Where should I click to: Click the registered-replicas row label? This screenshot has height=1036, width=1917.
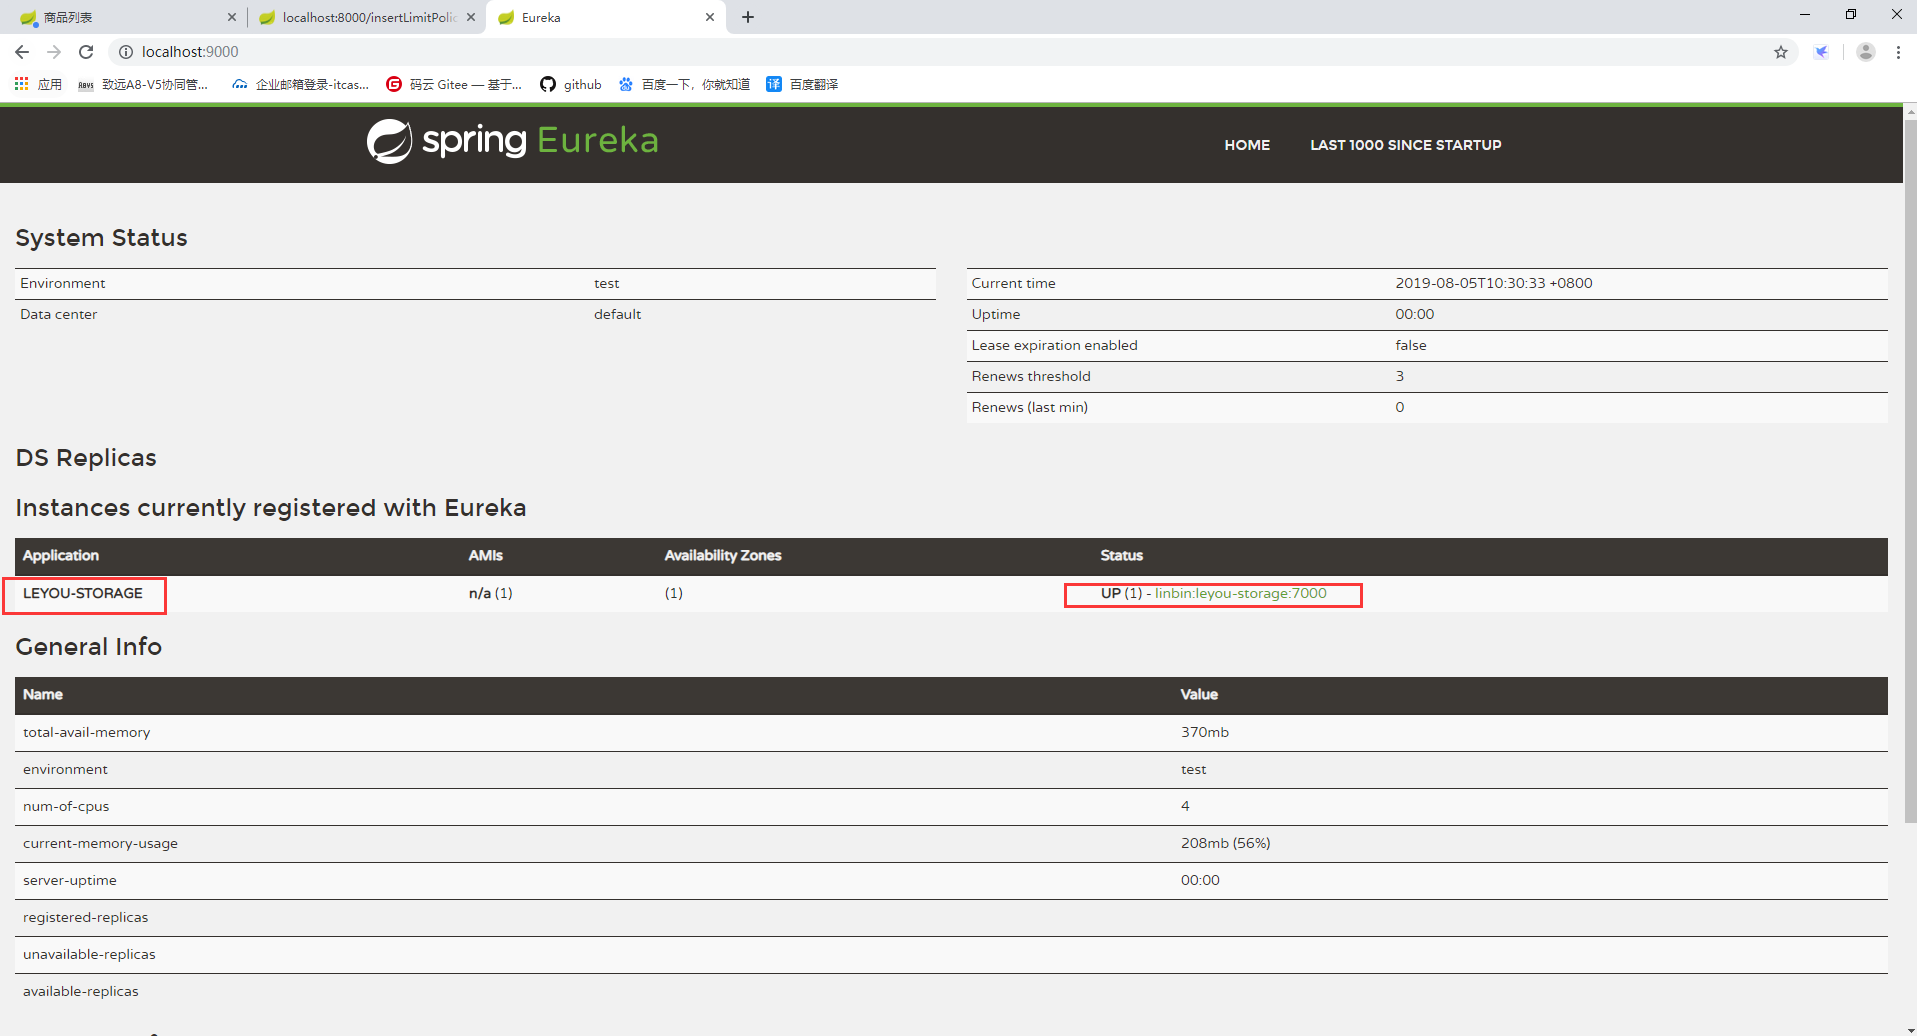(85, 917)
